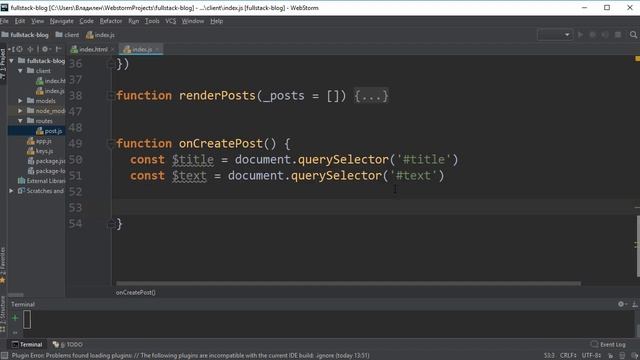Toggle the Project side tool window
This screenshot has height=360, width=640.
point(3,63)
